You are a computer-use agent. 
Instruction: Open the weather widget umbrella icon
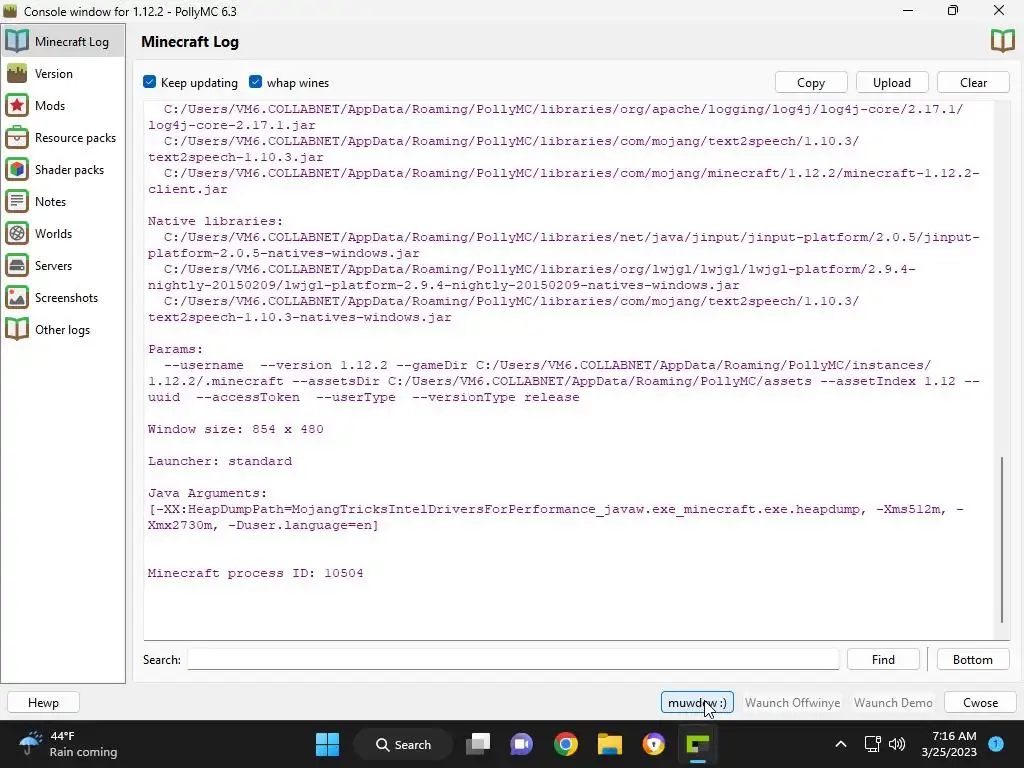click(30, 744)
